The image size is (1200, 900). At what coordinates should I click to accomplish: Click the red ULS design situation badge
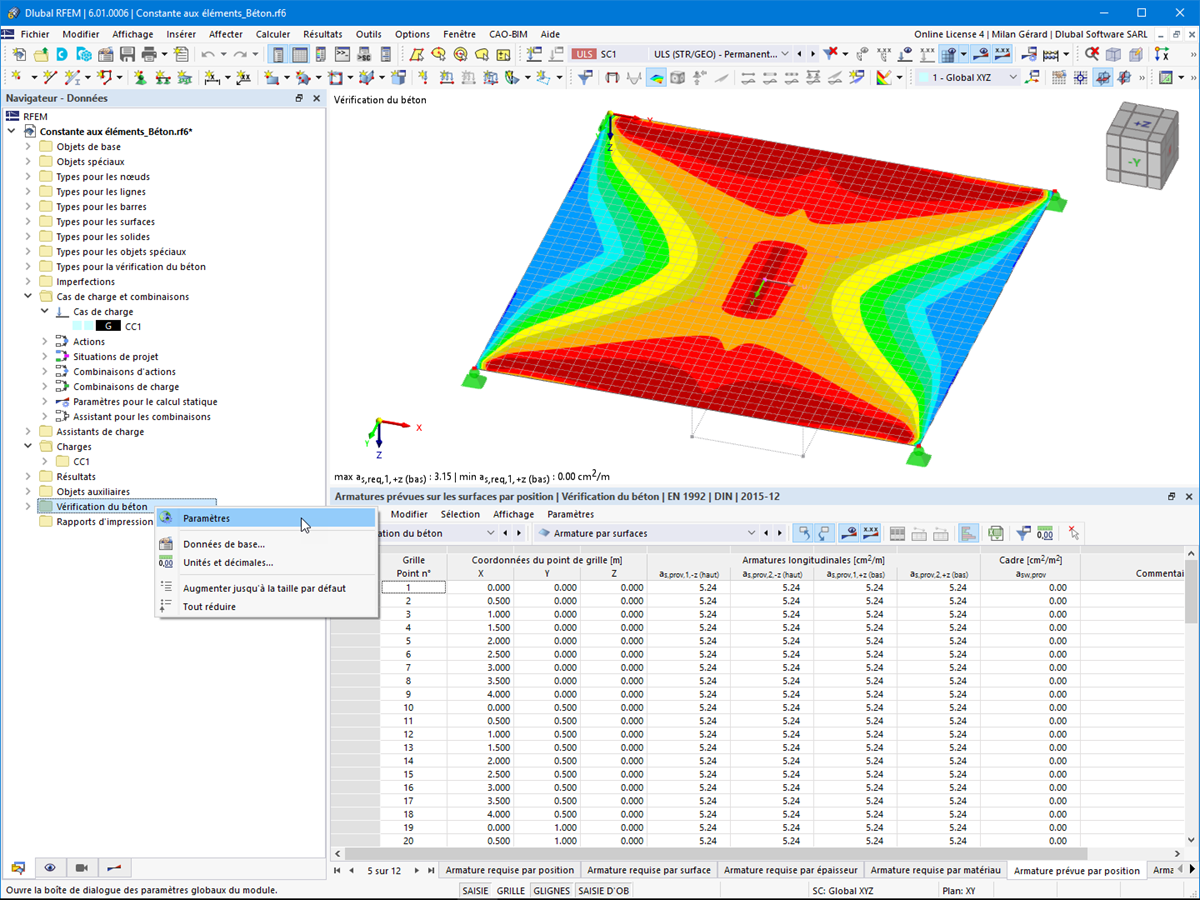click(584, 54)
